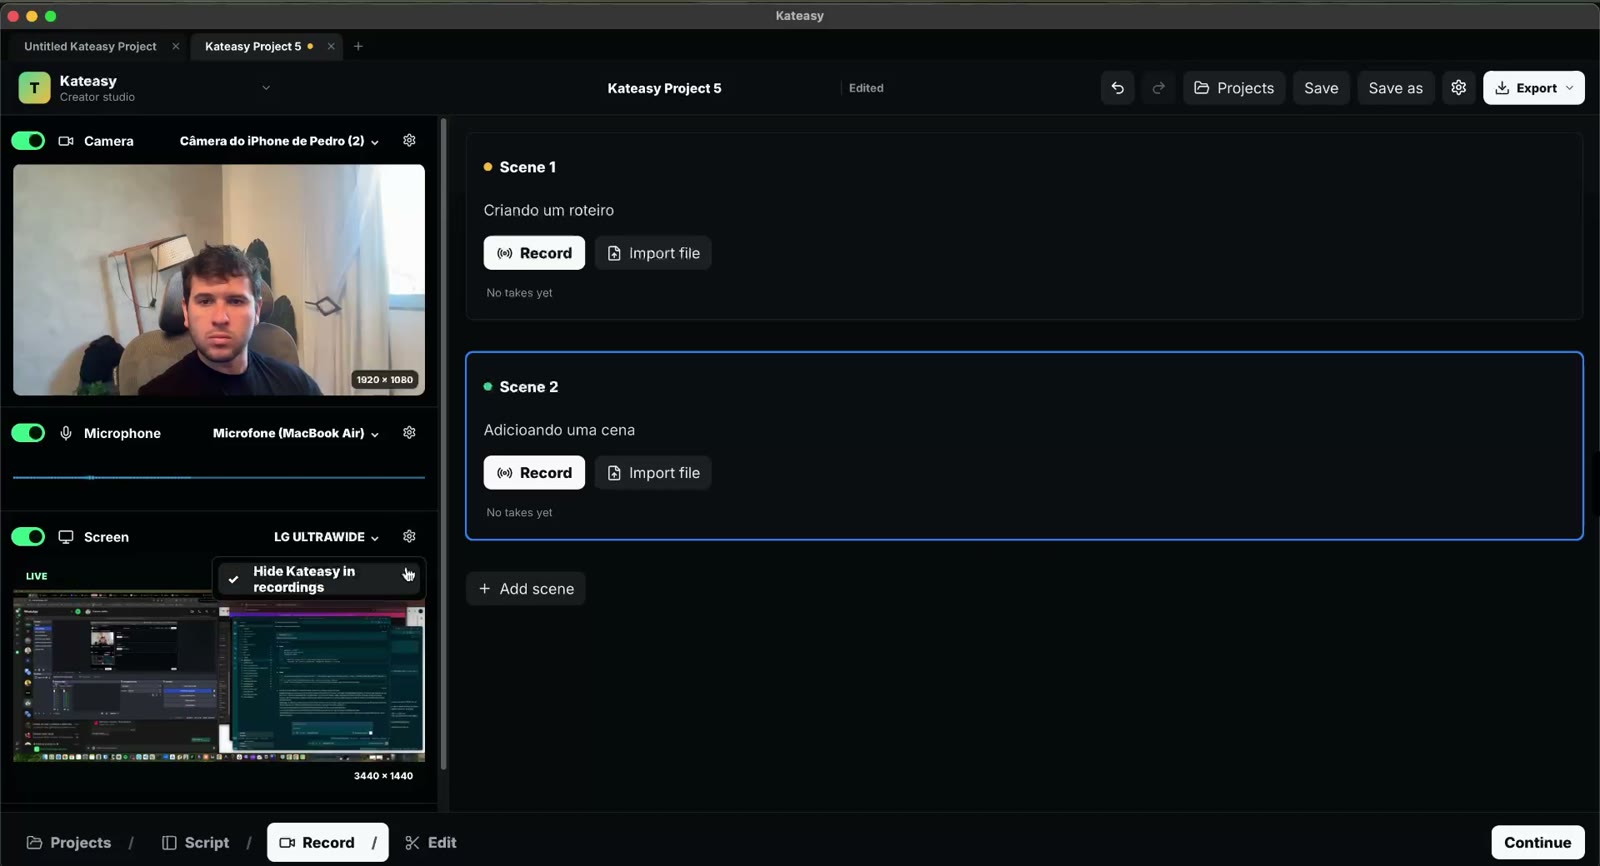Viewport: 1600px width, 866px height.
Task: Click the microphone icon next to Microphone label
Action: pyautogui.click(x=66, y=433)
